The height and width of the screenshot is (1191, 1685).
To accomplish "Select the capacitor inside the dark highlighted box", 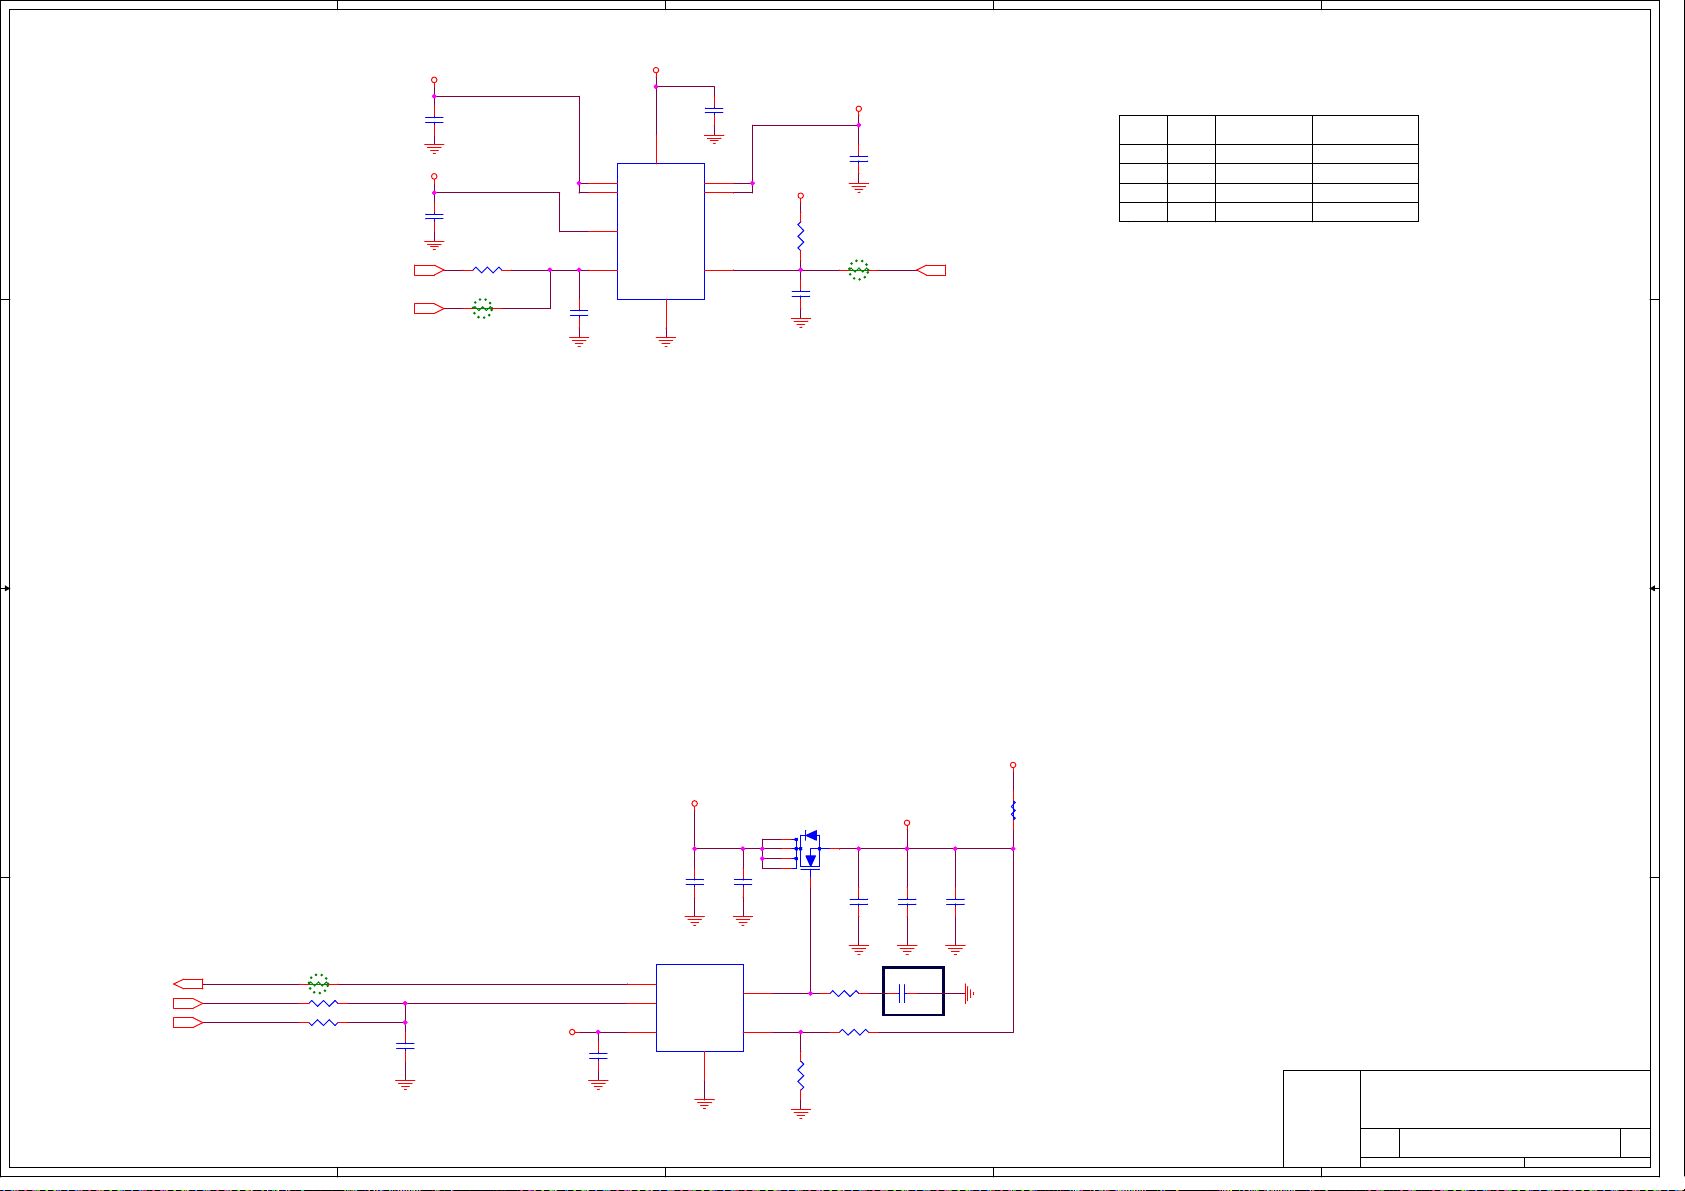I will [x=903, y=993].
